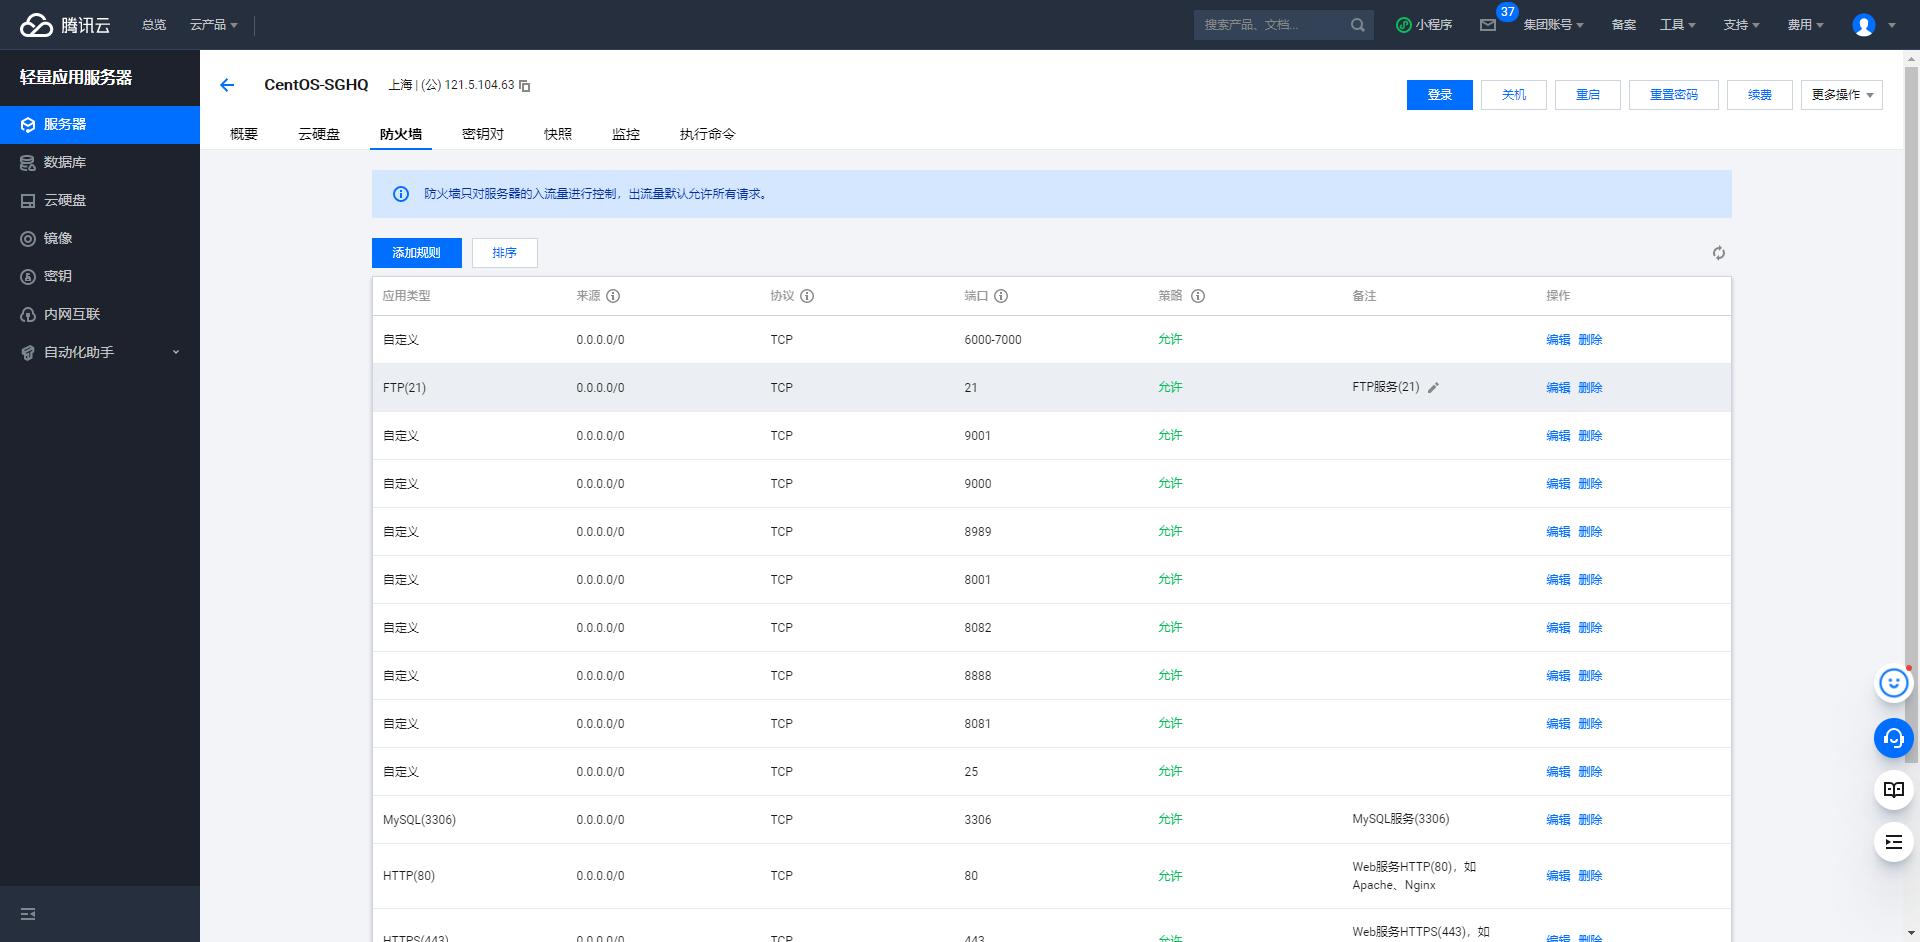Click info icon next to 端口 column header
Screen dimensions: 1920x942
[1001, 296]
